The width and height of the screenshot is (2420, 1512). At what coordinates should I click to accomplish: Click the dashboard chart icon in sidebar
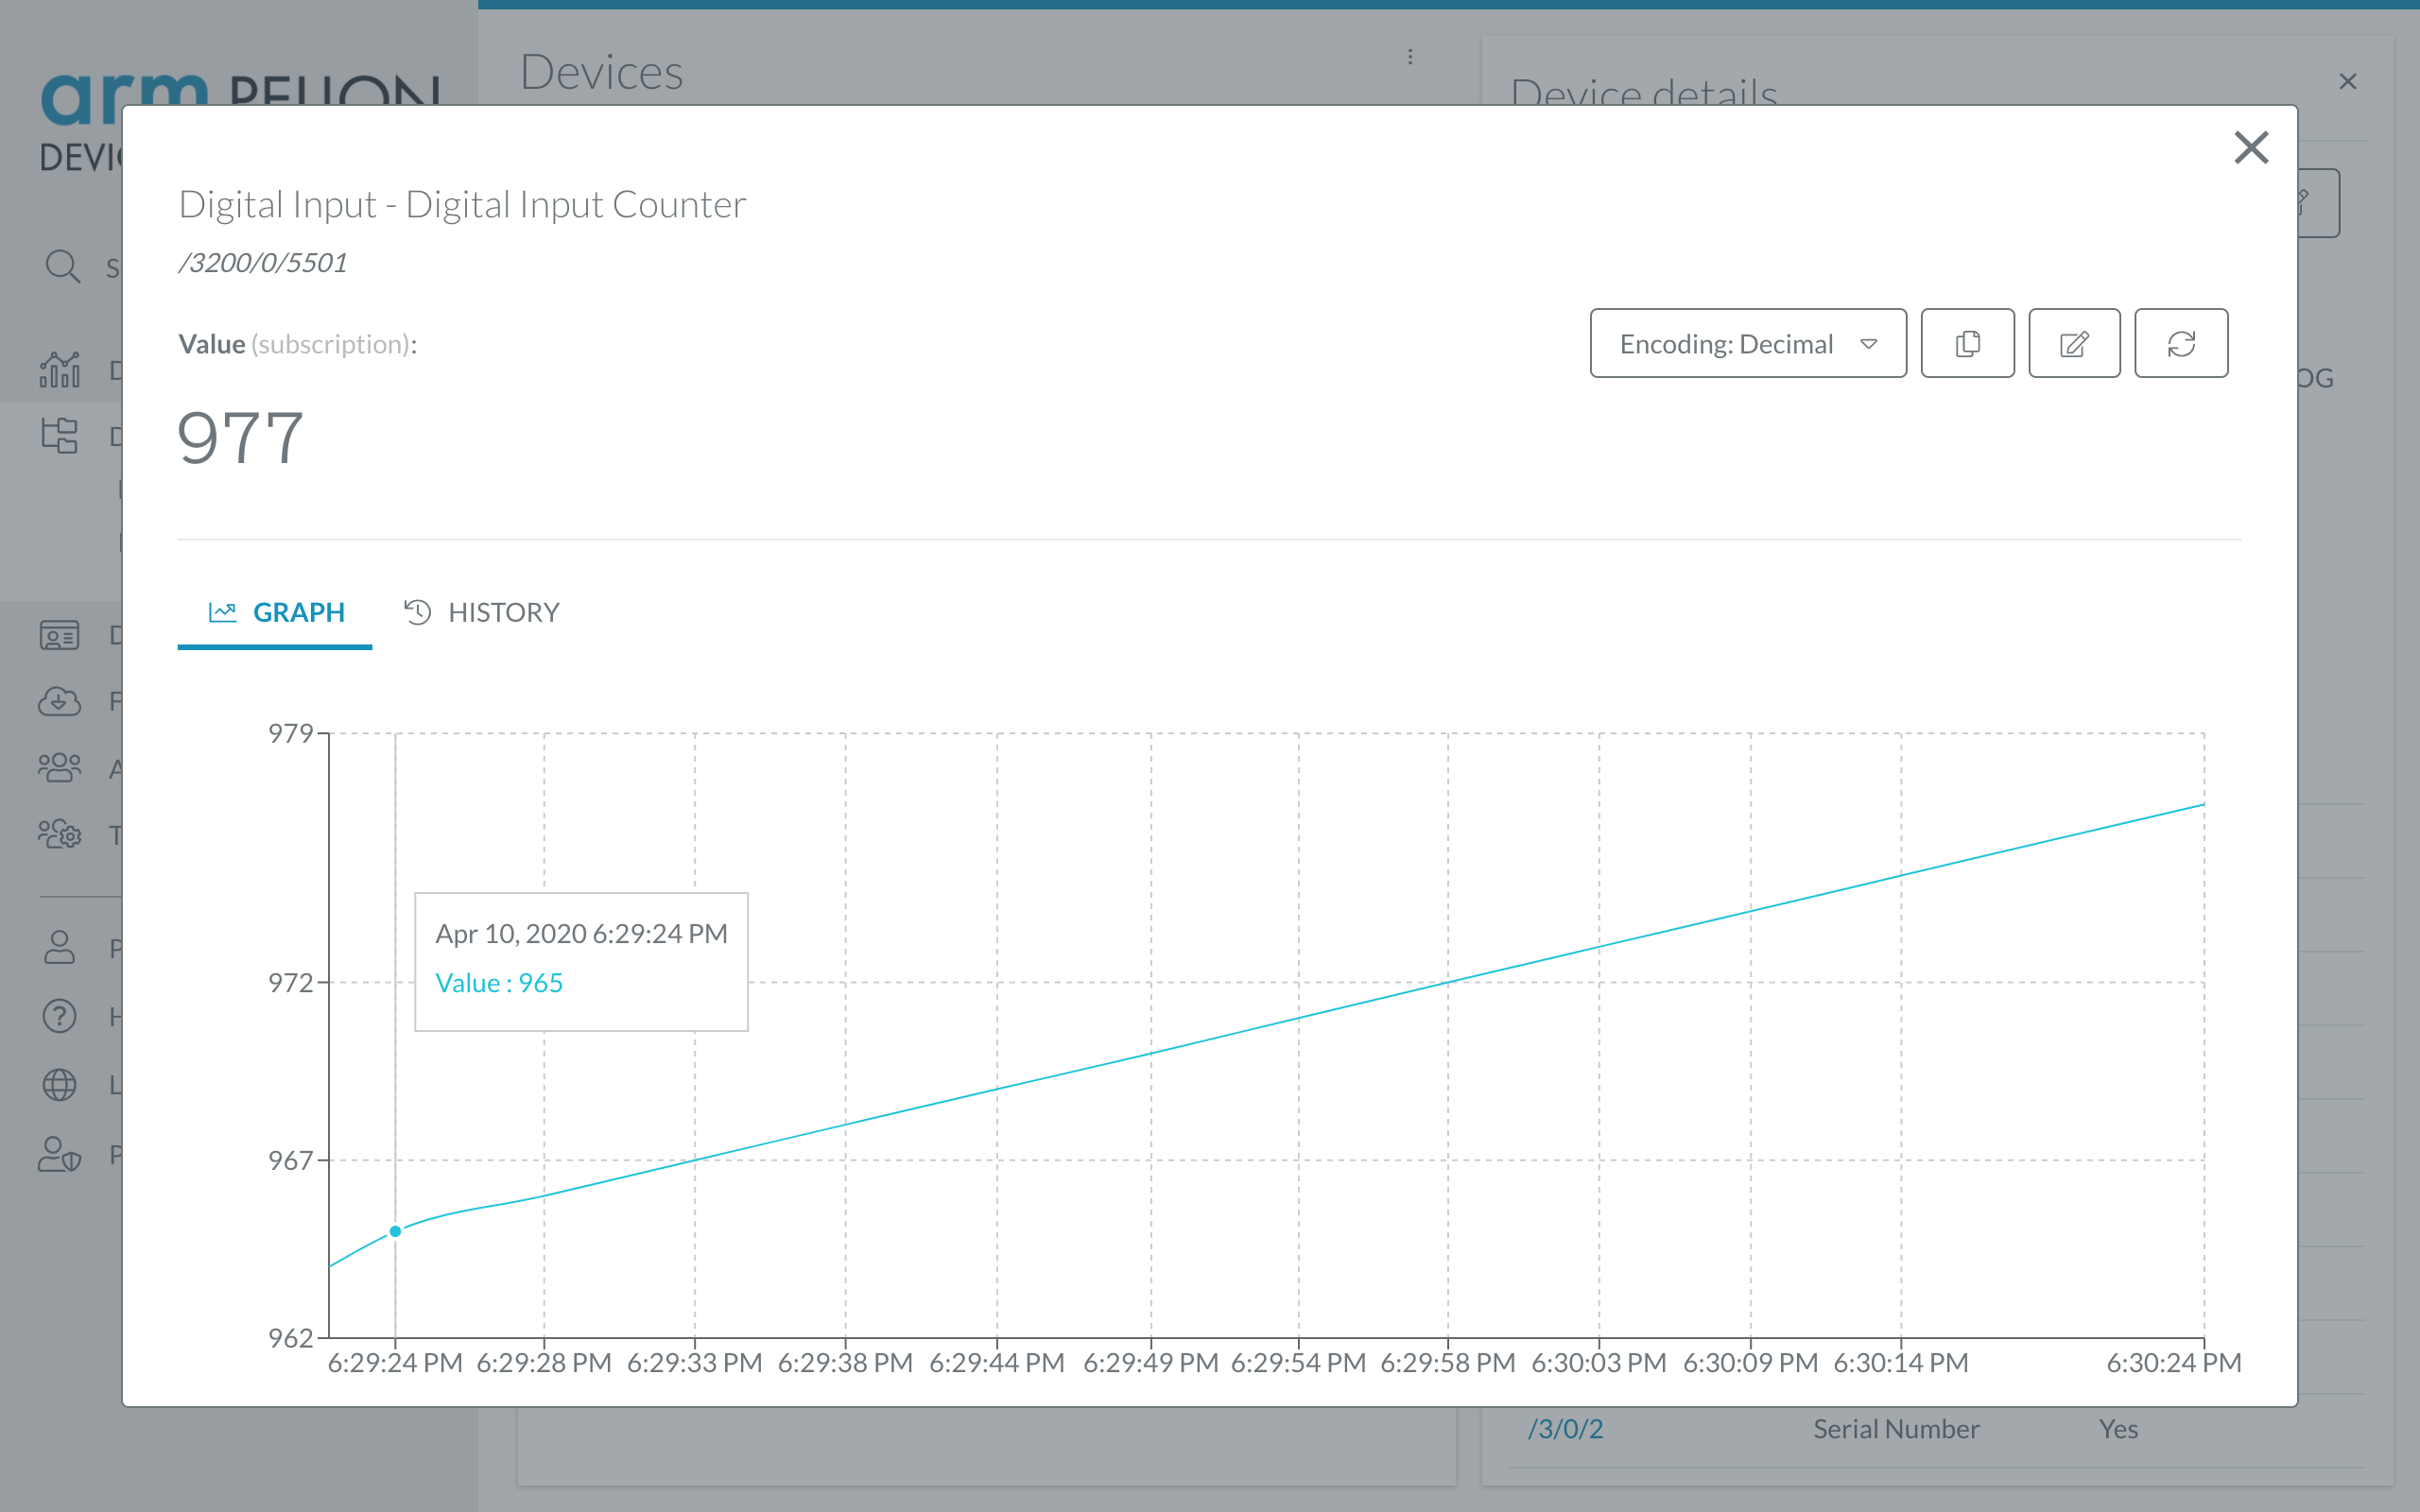point(60,370)
